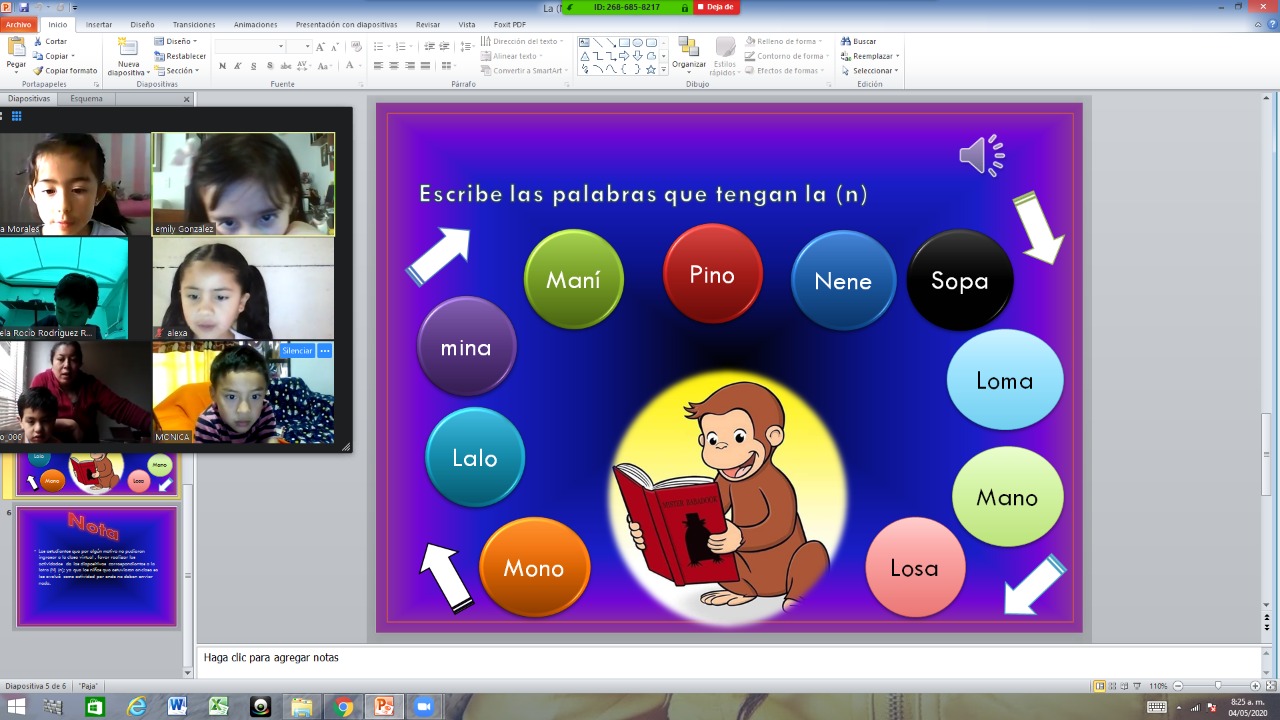Open Fuente dialog launcher

coord(360,85)
